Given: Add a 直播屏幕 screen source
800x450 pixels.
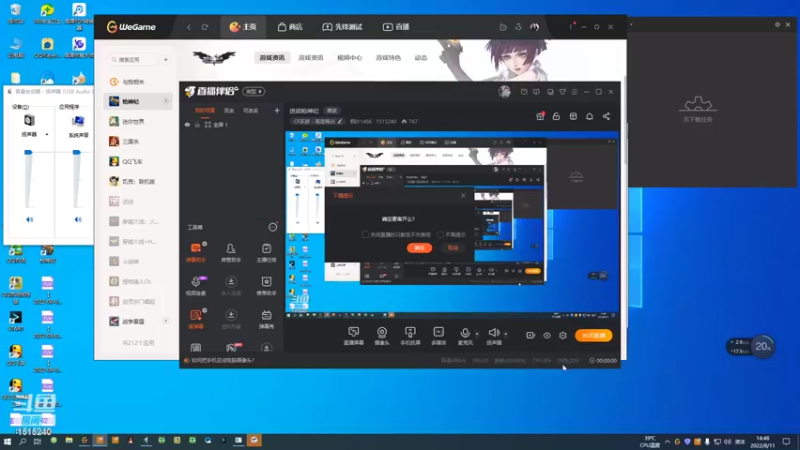Looking at the screenshot, I should (x=354, y=336).
